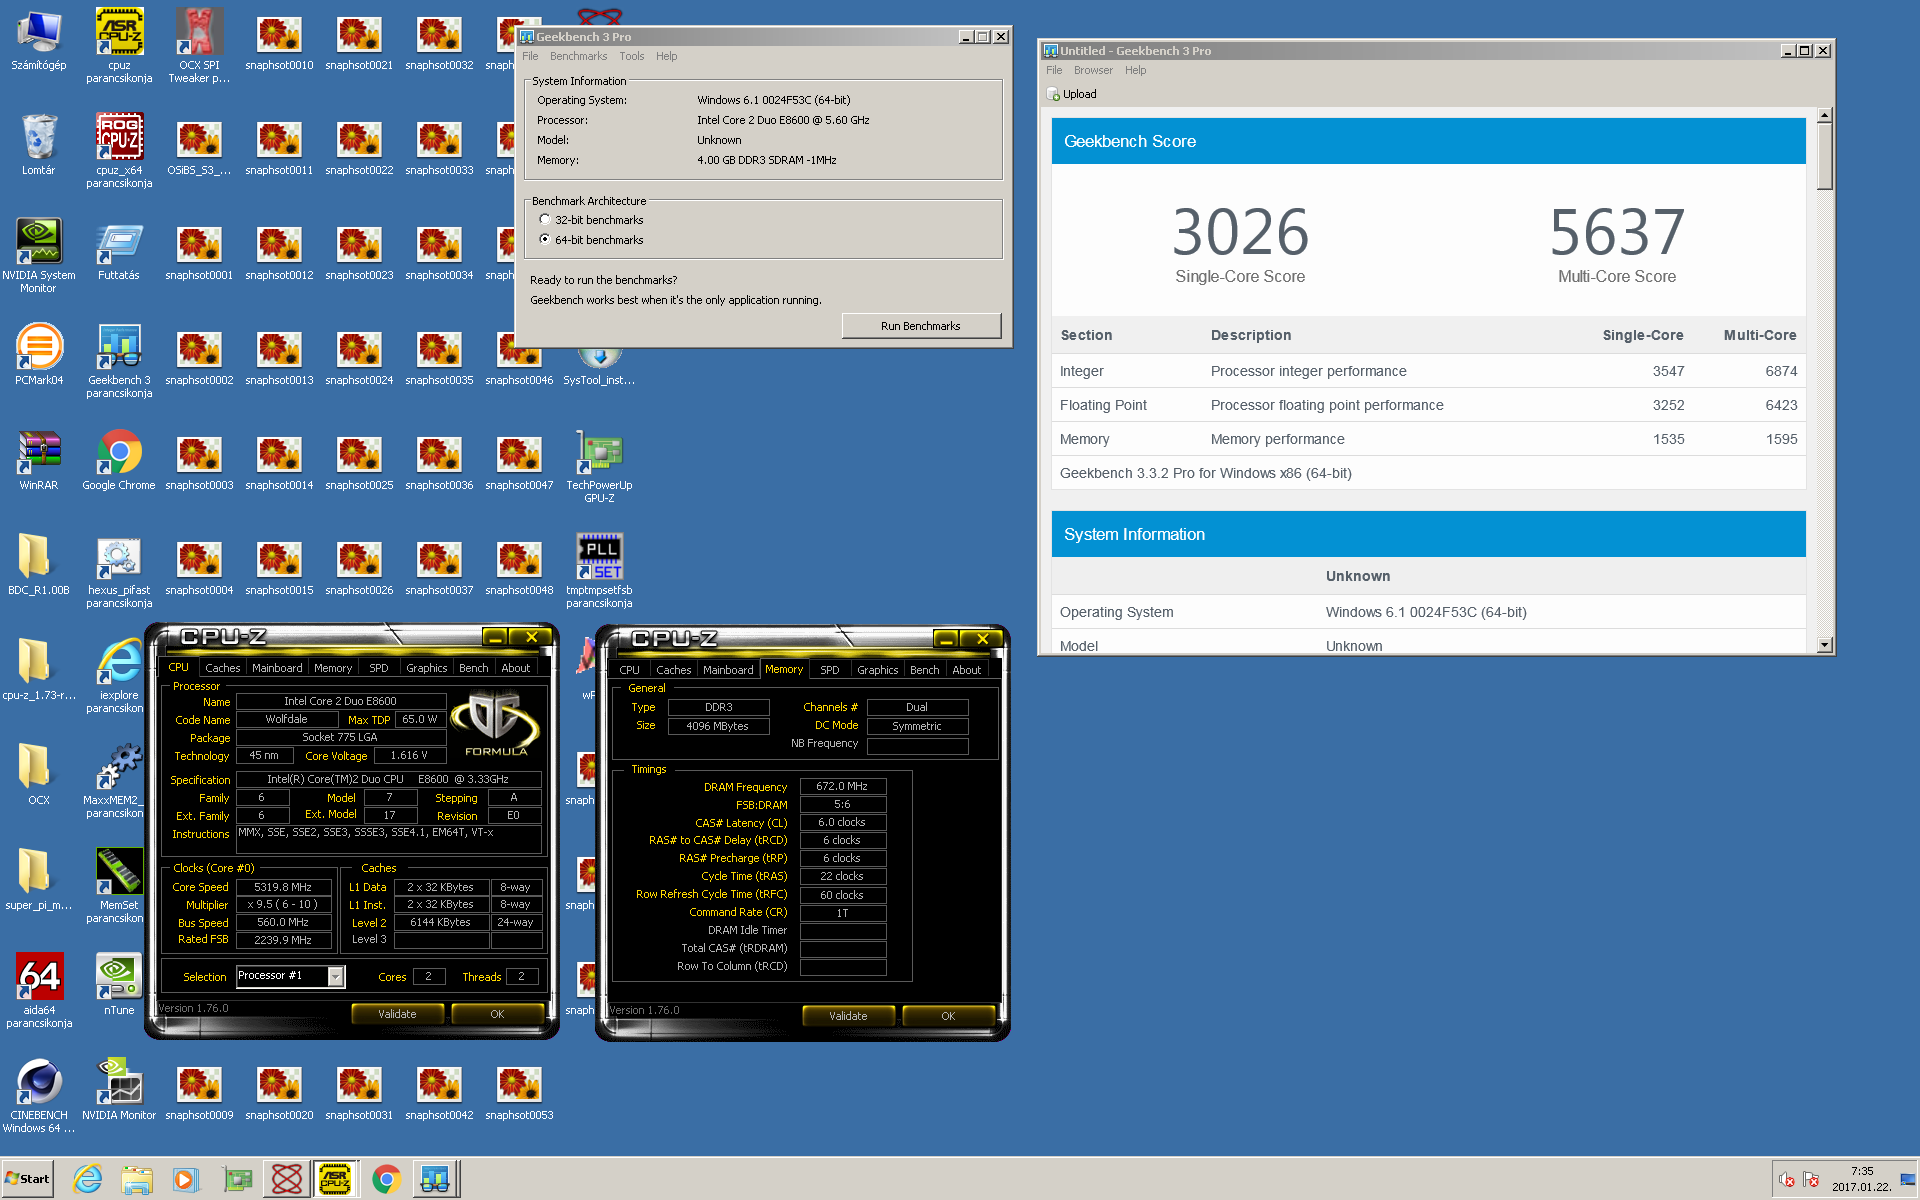Click Windows Media Player taskbar icon

[x=185, y=1179]
